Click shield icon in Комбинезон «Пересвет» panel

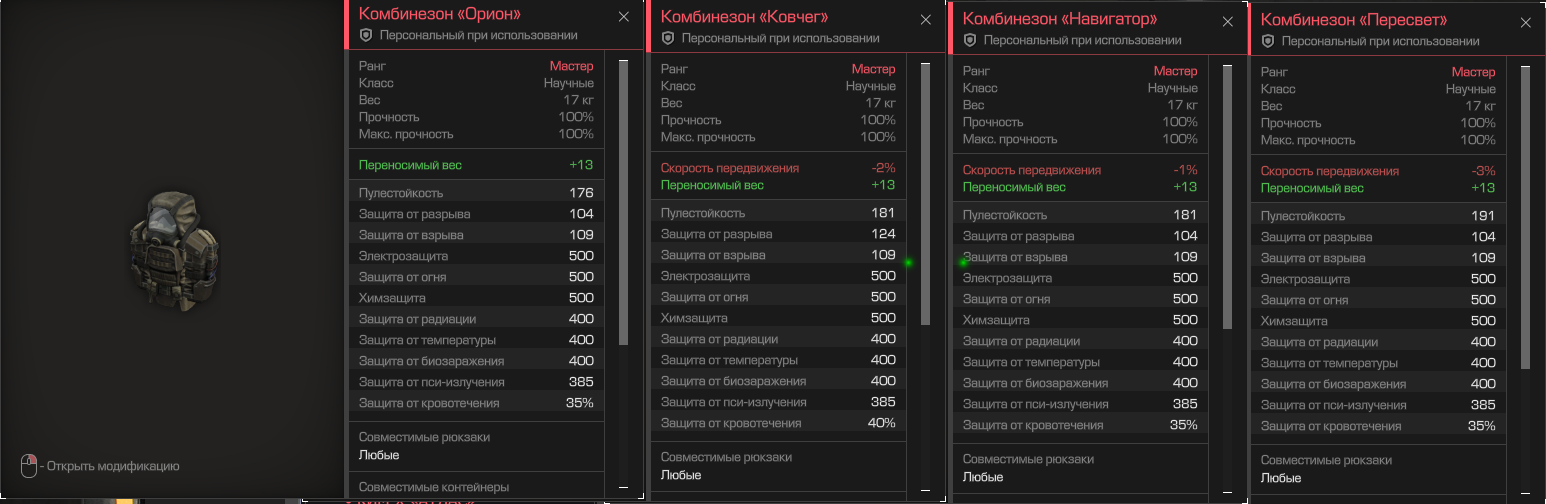1268,41
